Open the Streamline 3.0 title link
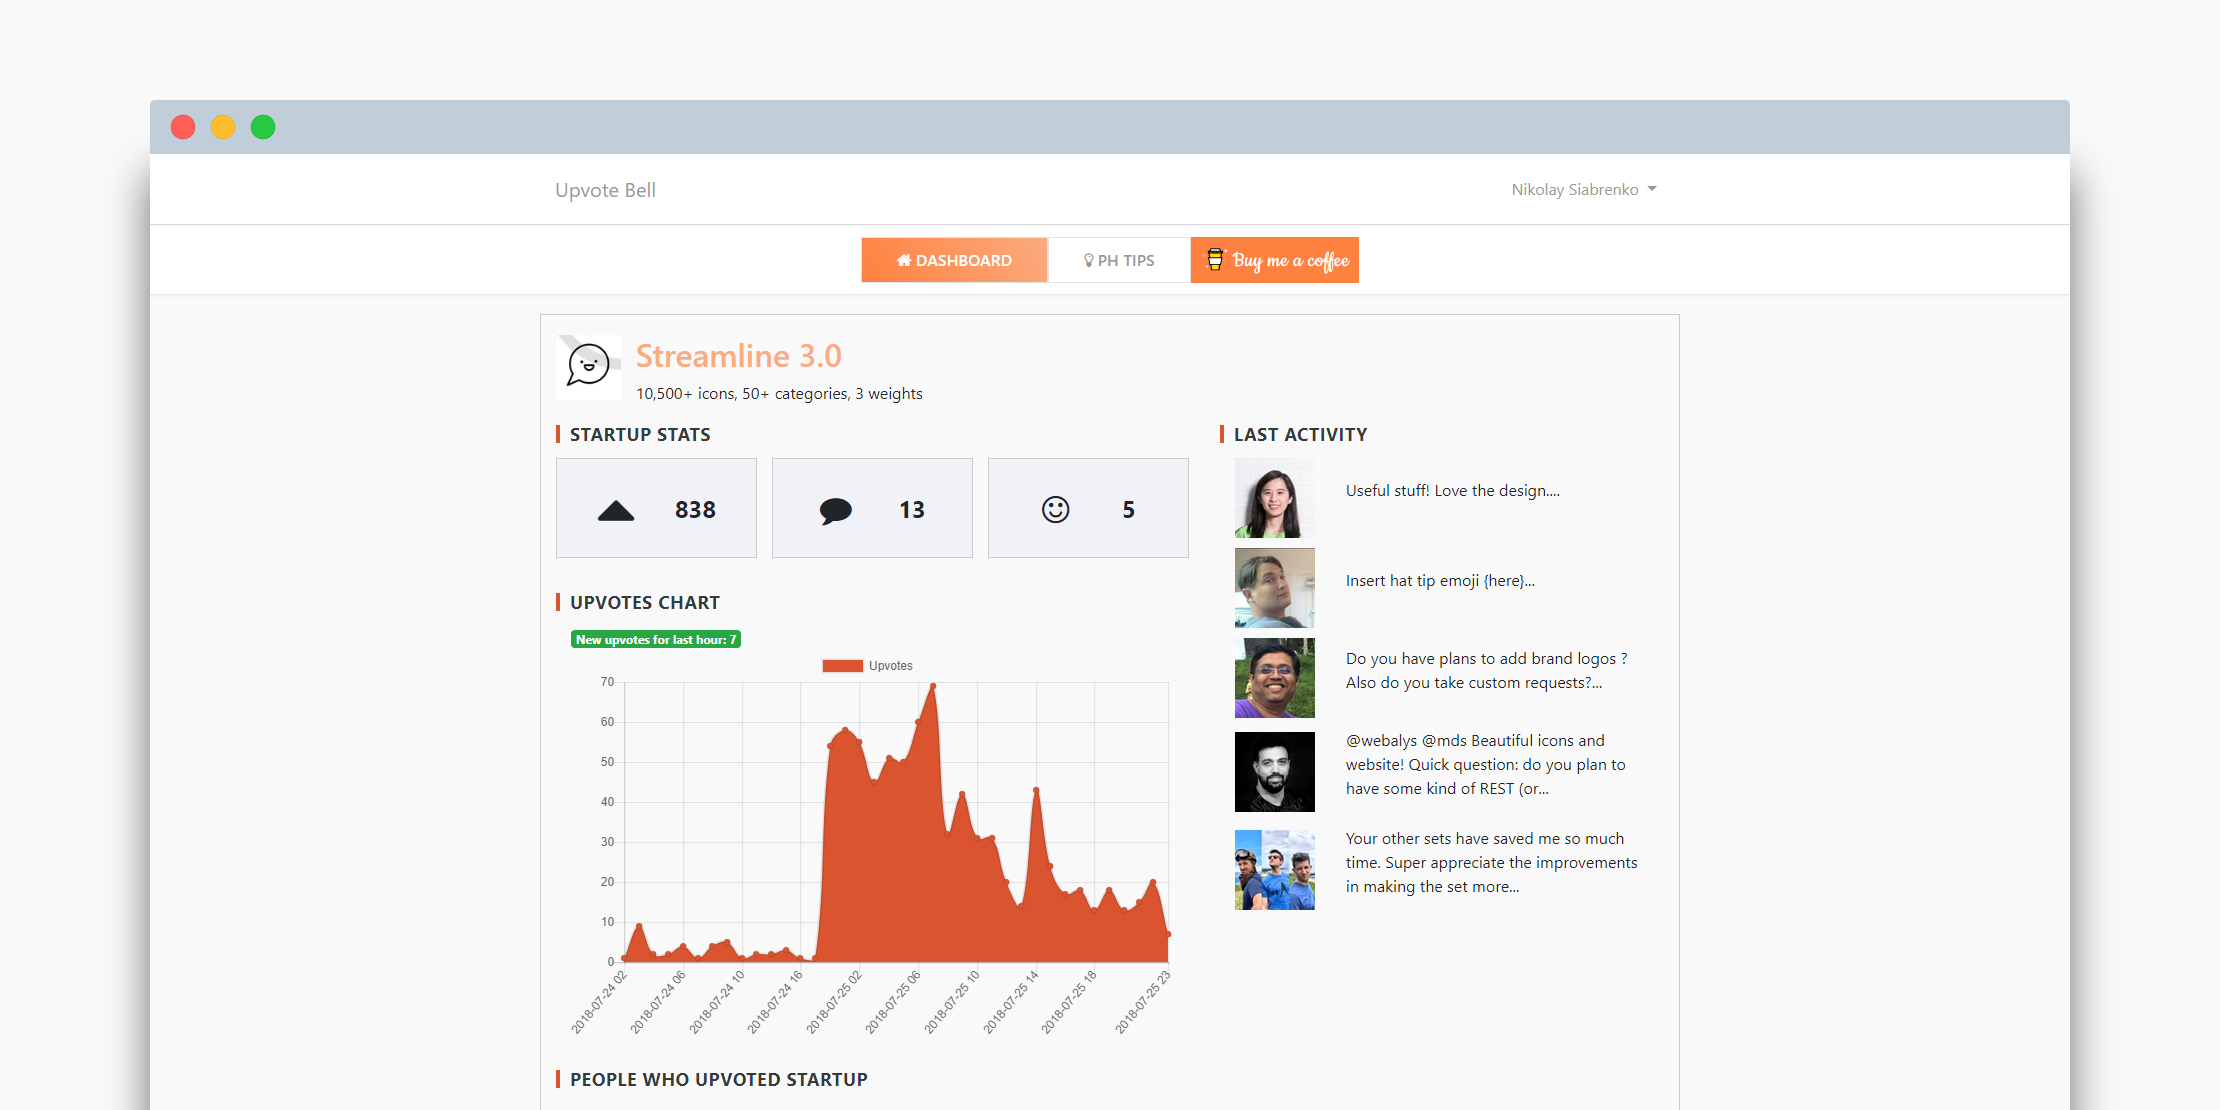2220x1110 pixels. [738, 356]
